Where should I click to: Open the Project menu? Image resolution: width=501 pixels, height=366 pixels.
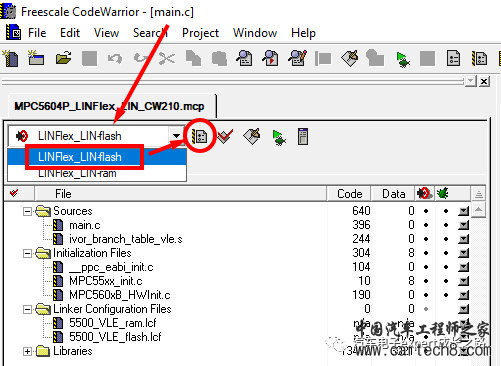tap(200, 33)
